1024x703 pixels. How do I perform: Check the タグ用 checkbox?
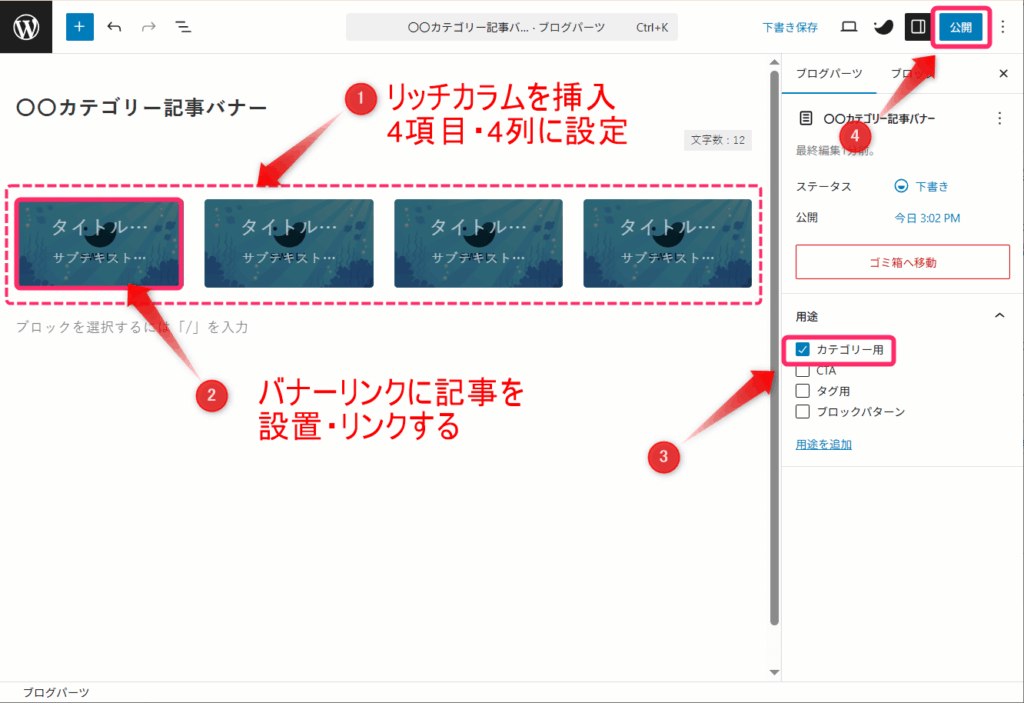pyautogui.click(x=803, y=391)
